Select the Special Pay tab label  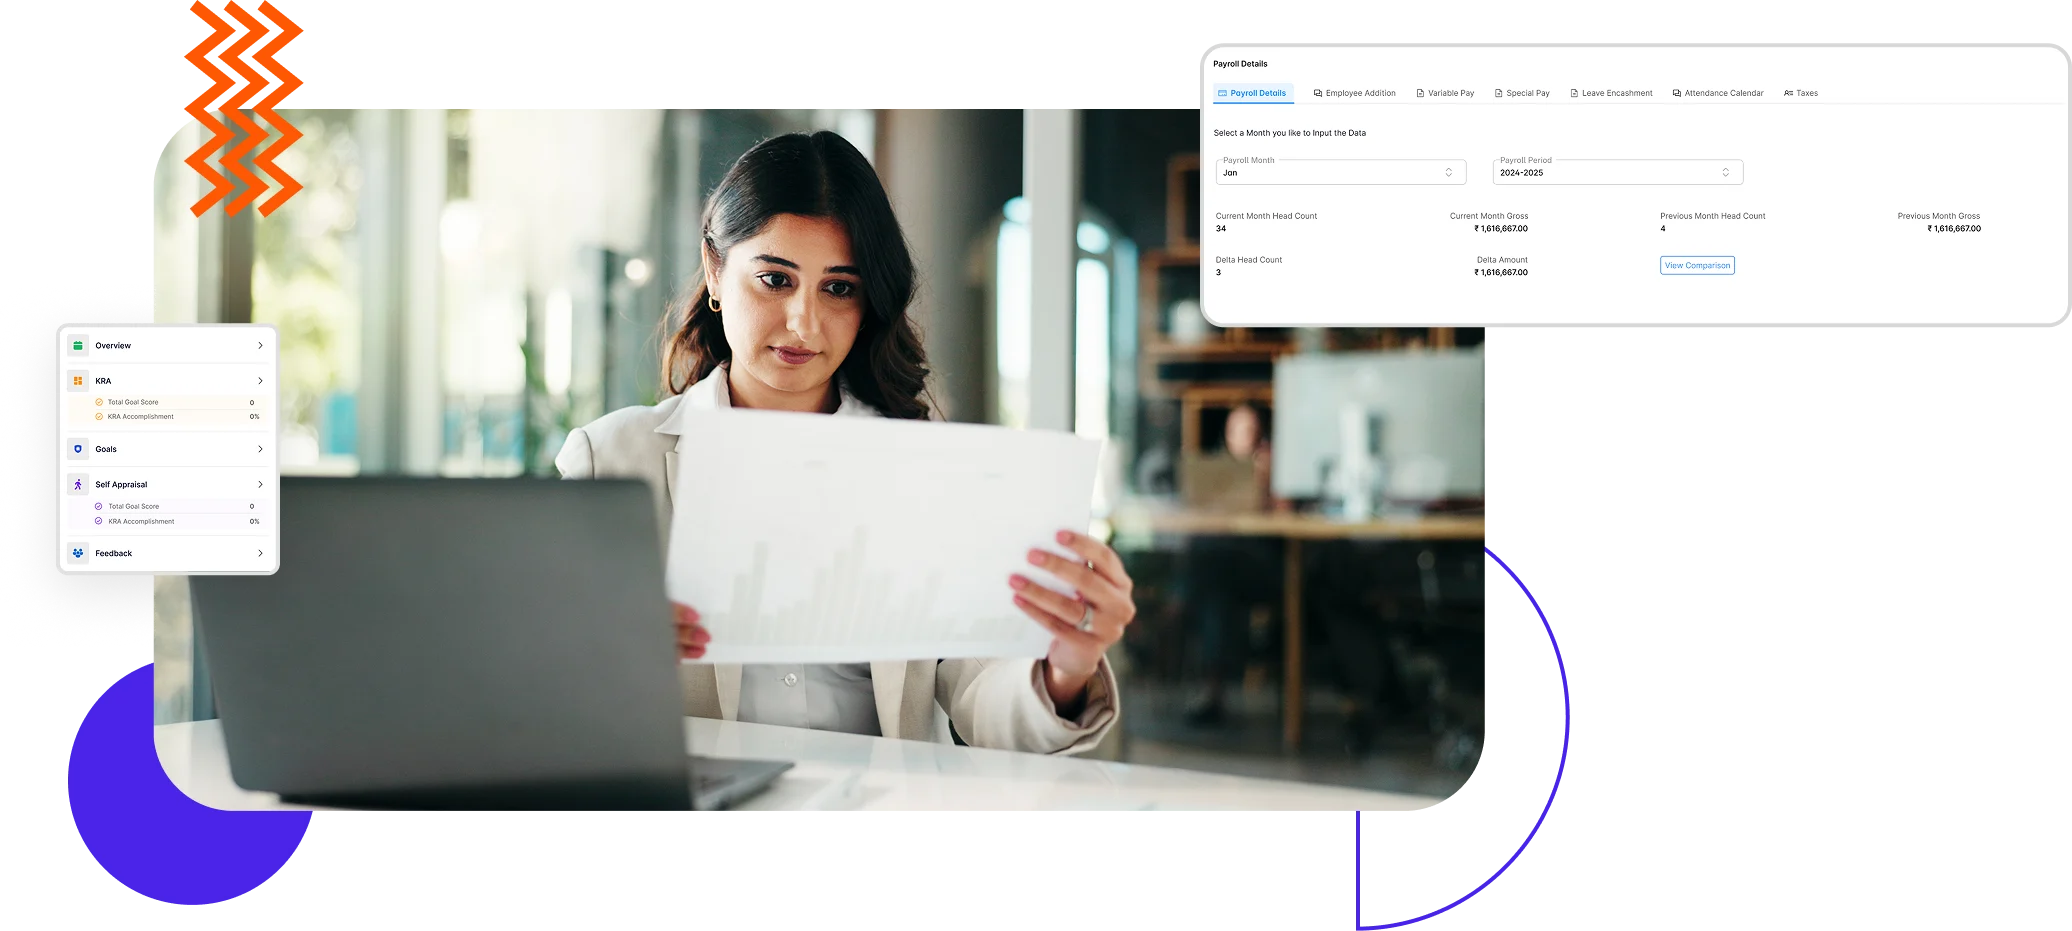coord(1527,93)
